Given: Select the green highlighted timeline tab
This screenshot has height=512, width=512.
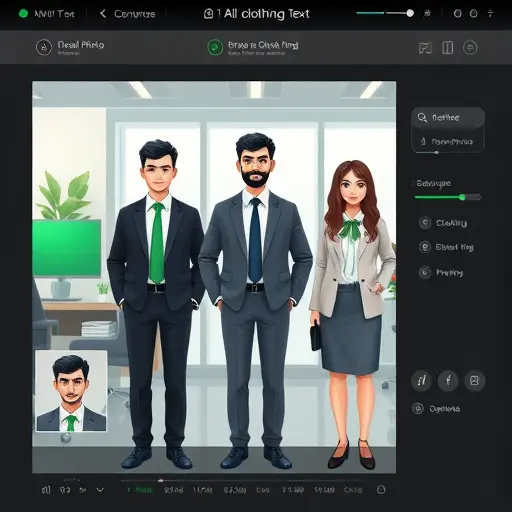Looking at the screenshot, I should pyautogui.click(x=141, y=490).
